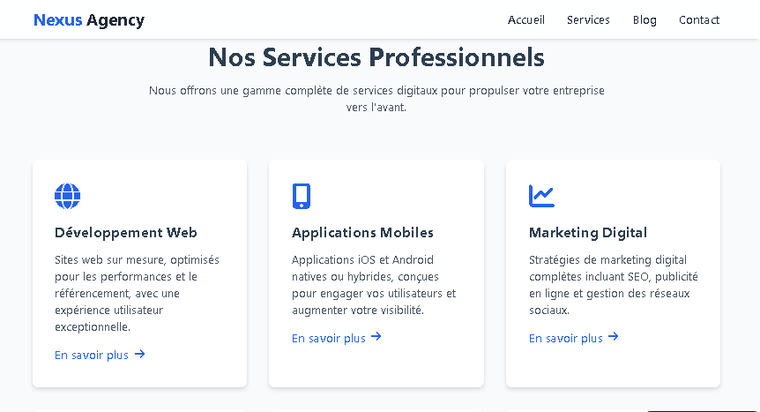Click the Nexus Agency logo
Viewport: 760px width, 412px height.
(x=89, y=20)
